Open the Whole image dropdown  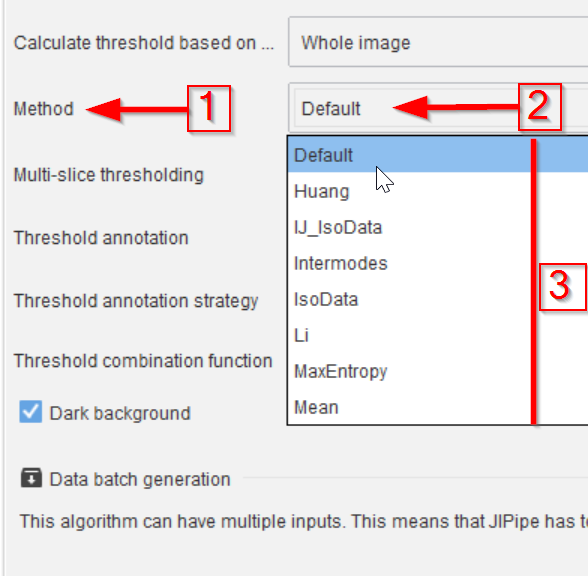tap(438, 42)
